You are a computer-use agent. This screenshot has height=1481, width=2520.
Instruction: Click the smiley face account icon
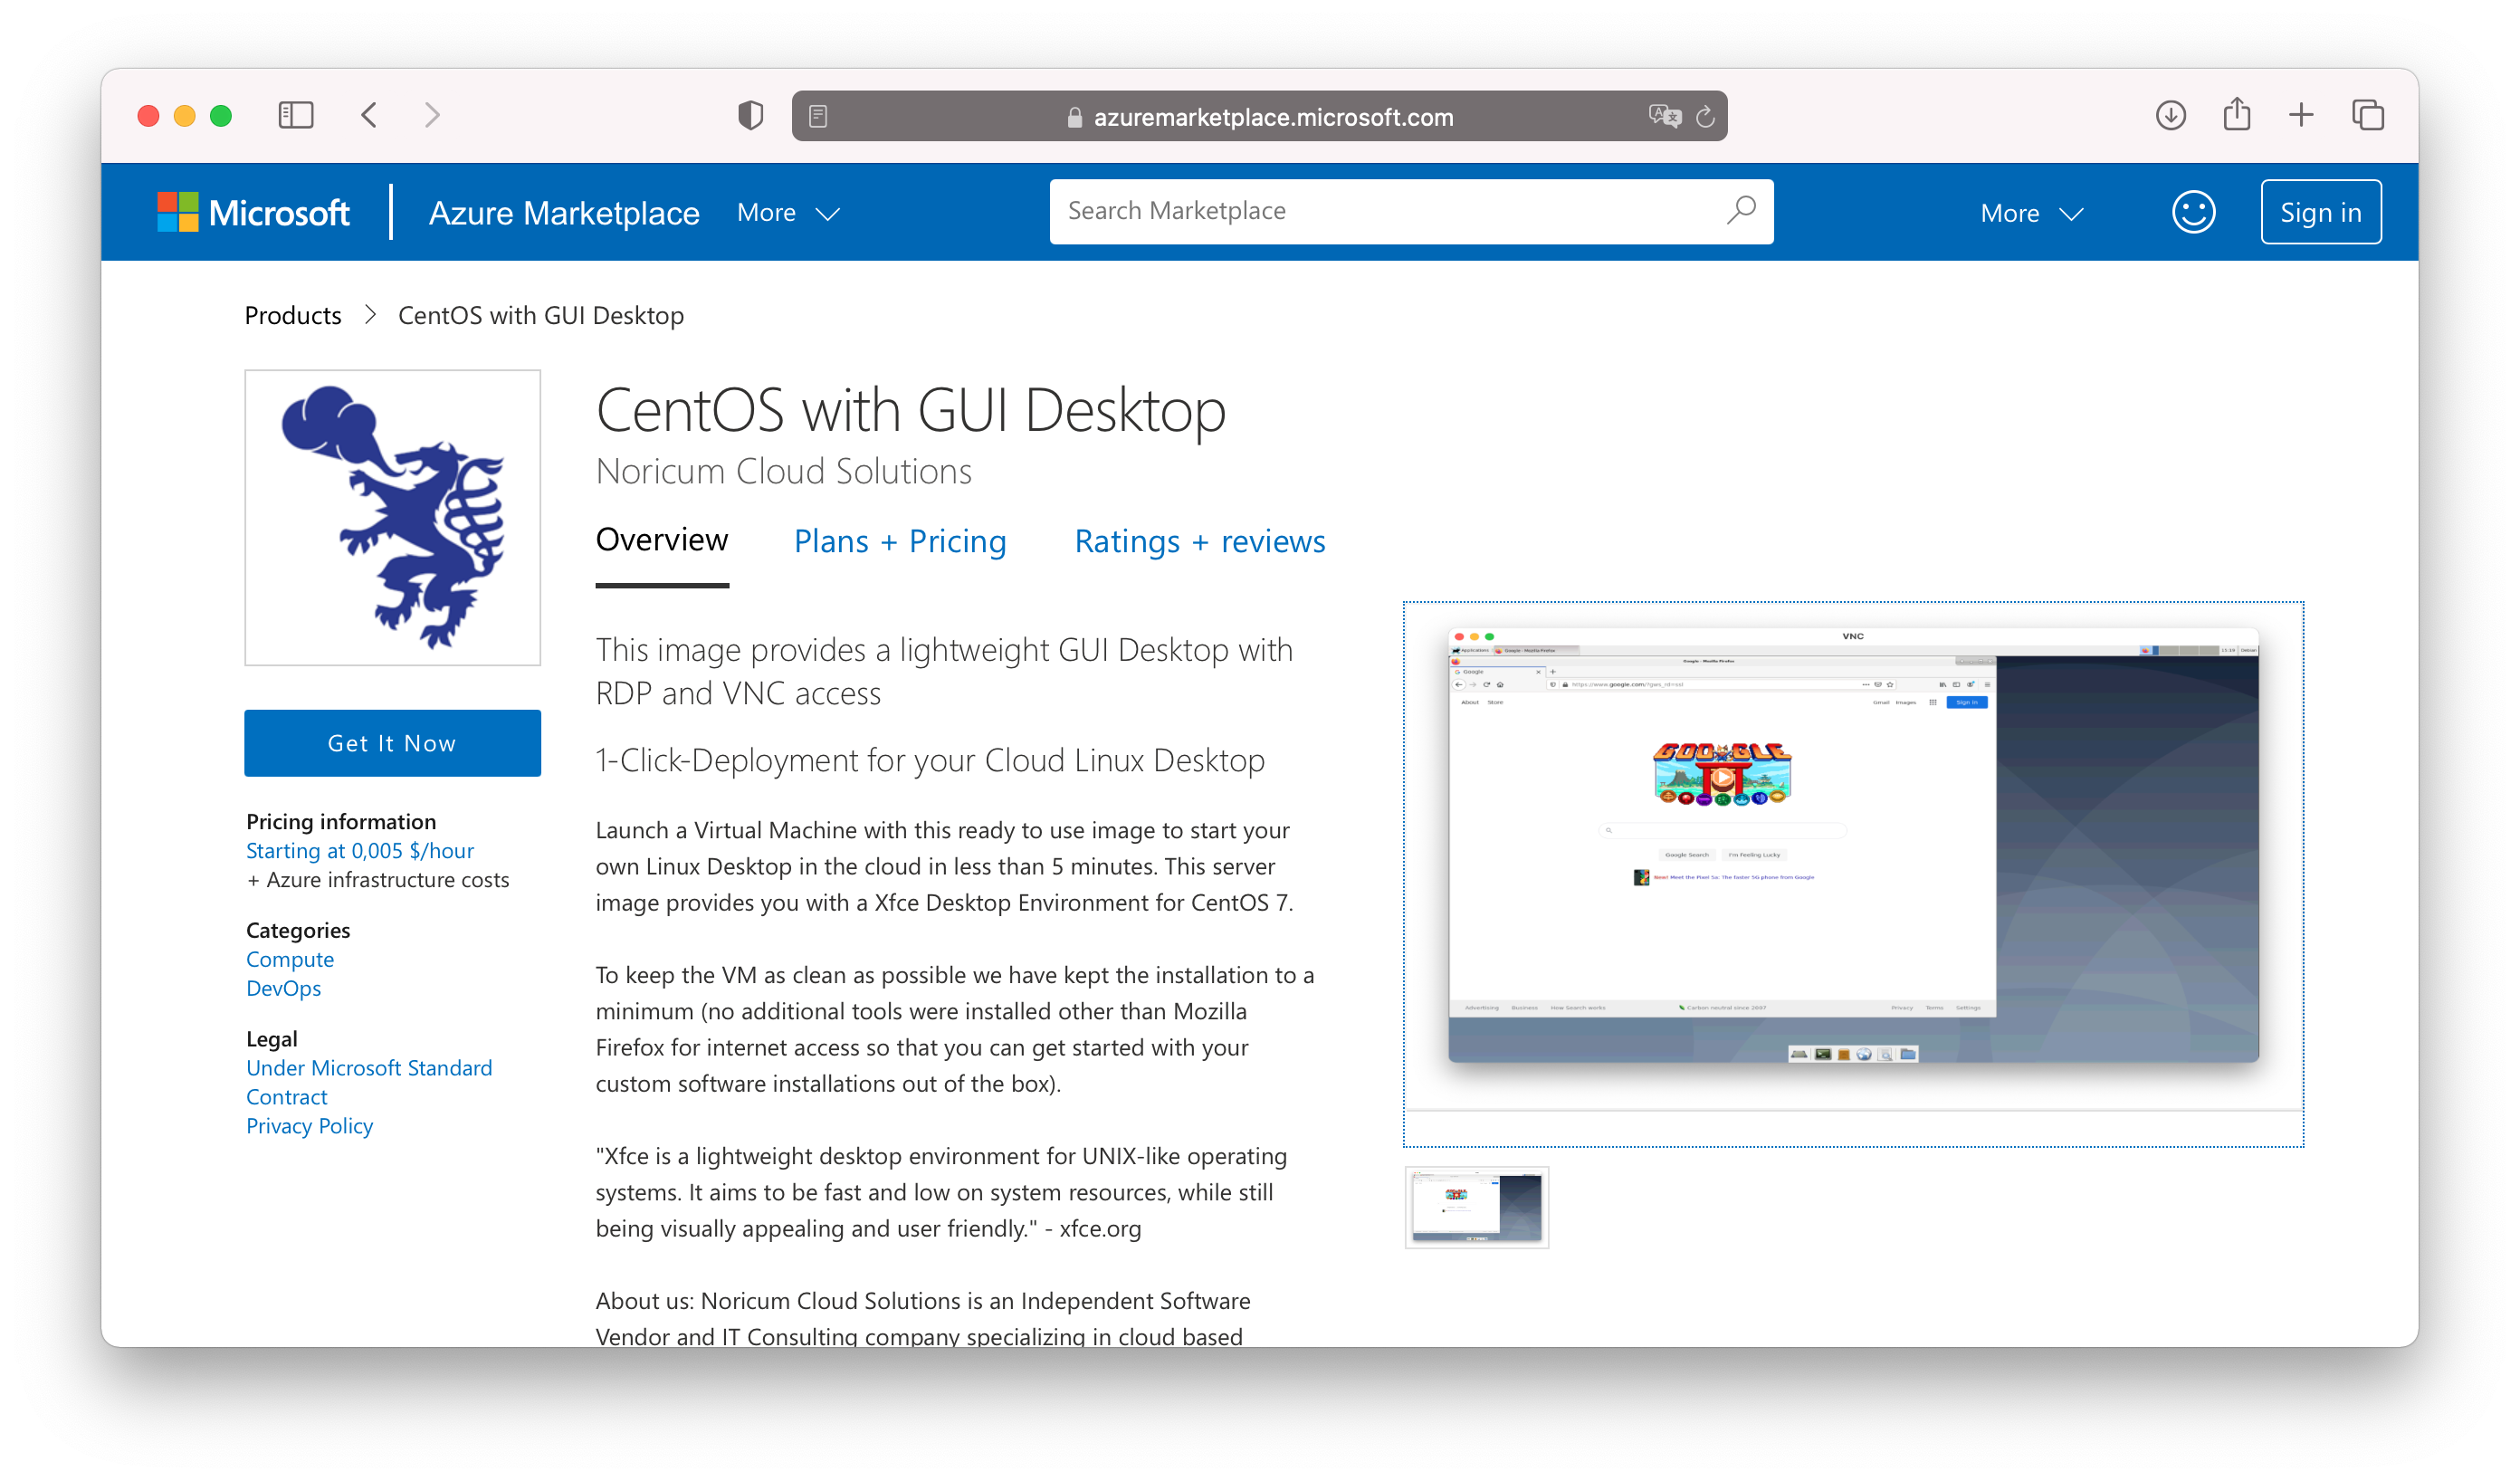(2194, 212)
